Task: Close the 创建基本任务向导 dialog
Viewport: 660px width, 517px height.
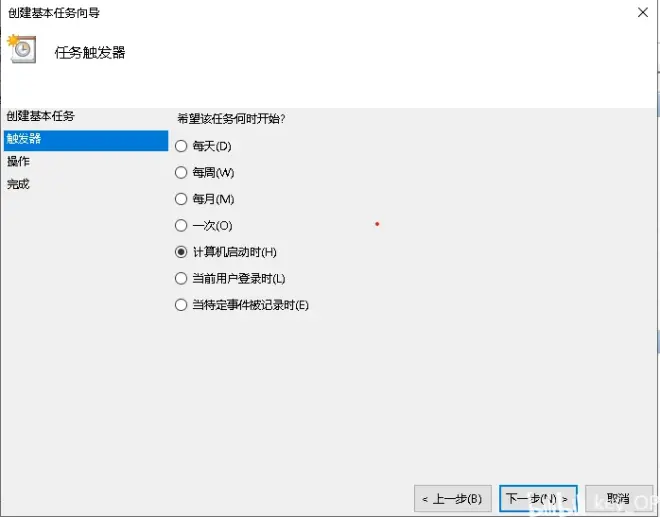Action: pyautogui.click(x=642, y=13)
